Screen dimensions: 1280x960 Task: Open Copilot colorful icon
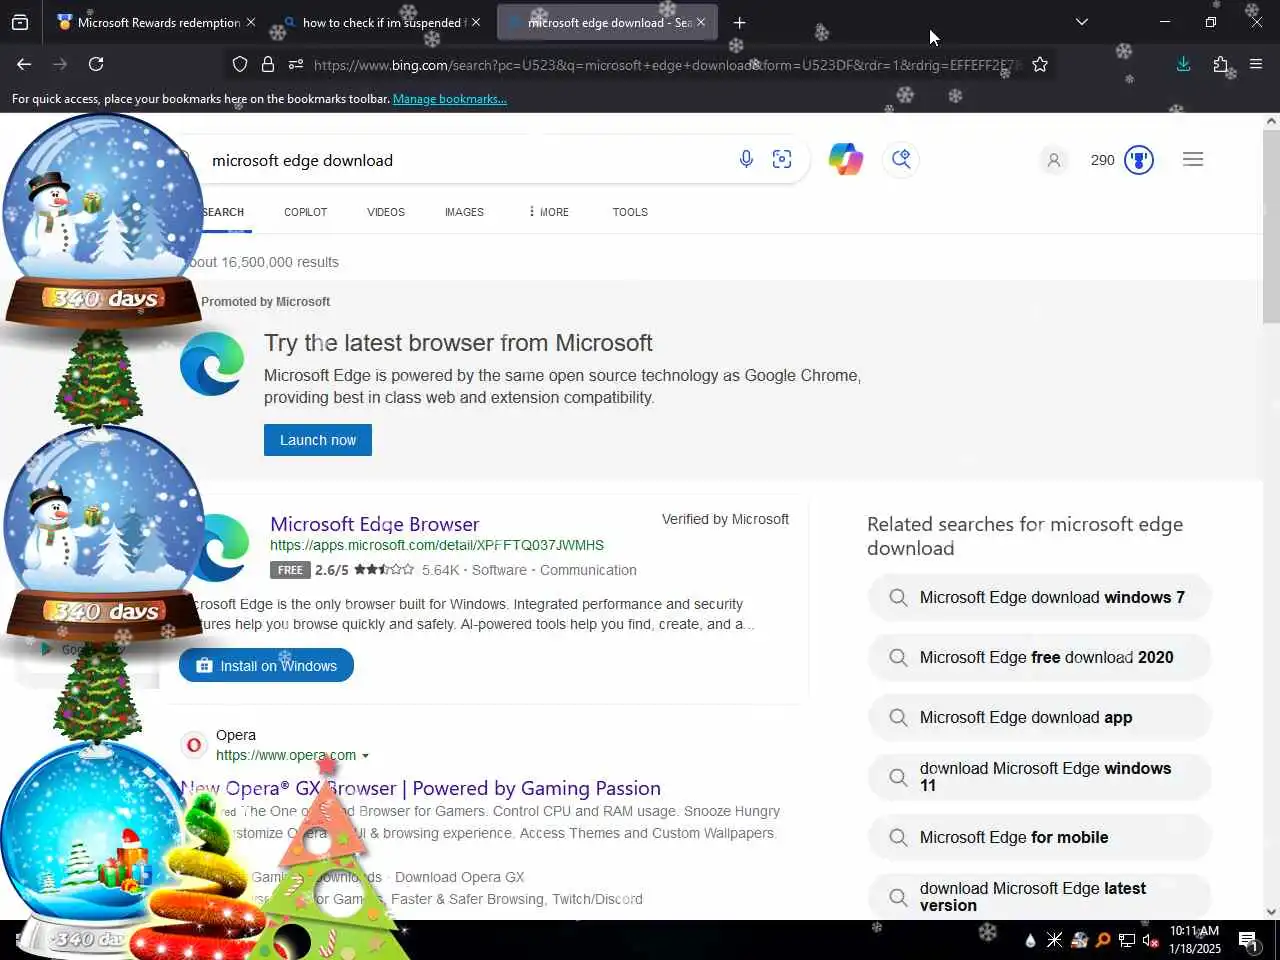click(x=846, y=159)
